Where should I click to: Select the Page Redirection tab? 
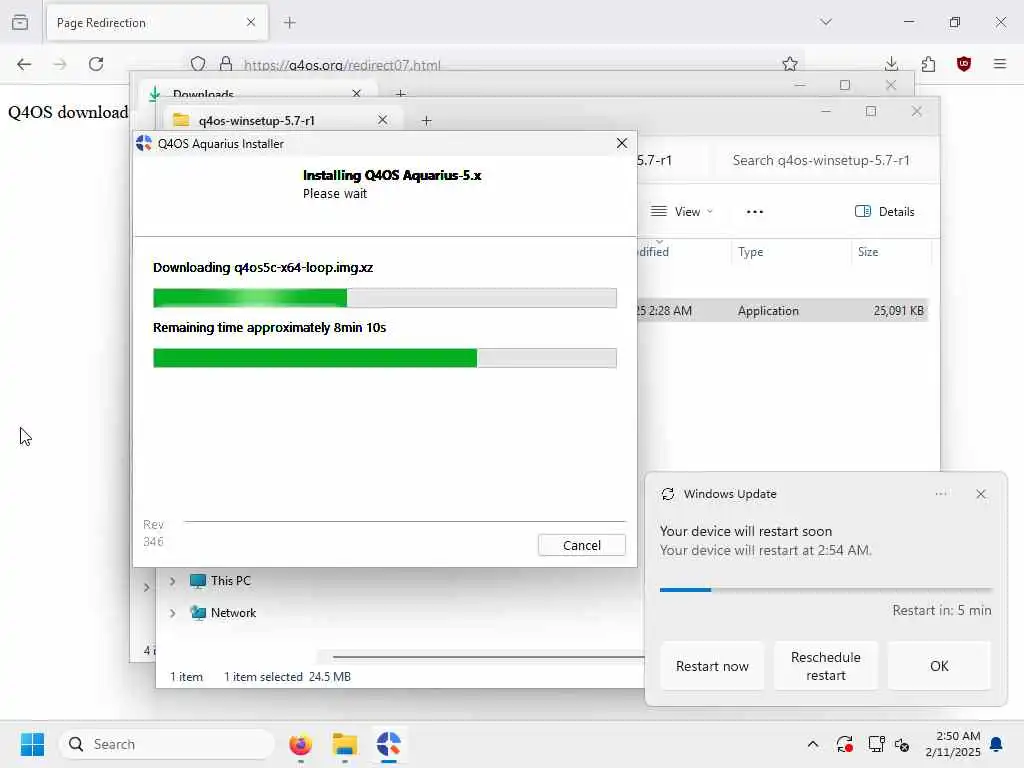pyautogui.click(x=157, y=23)
